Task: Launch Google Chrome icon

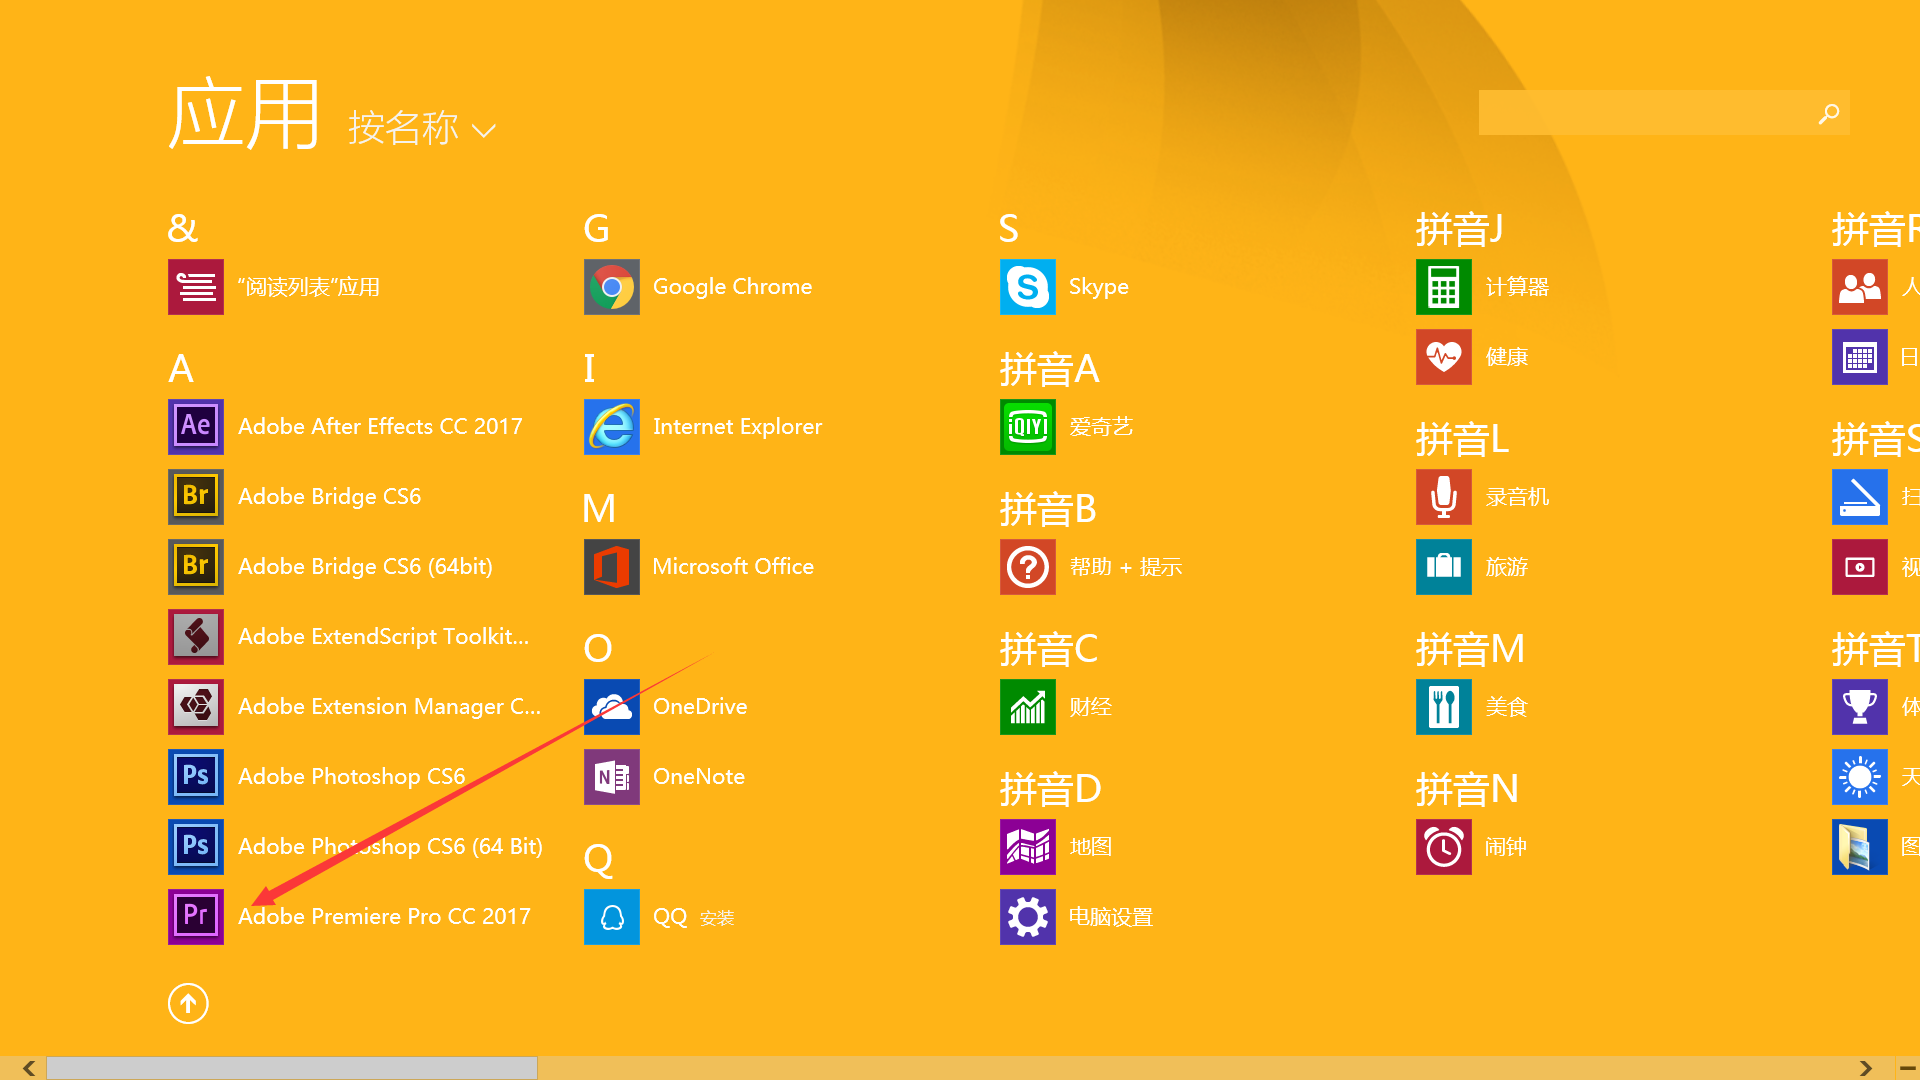Action: click(612, 287)
